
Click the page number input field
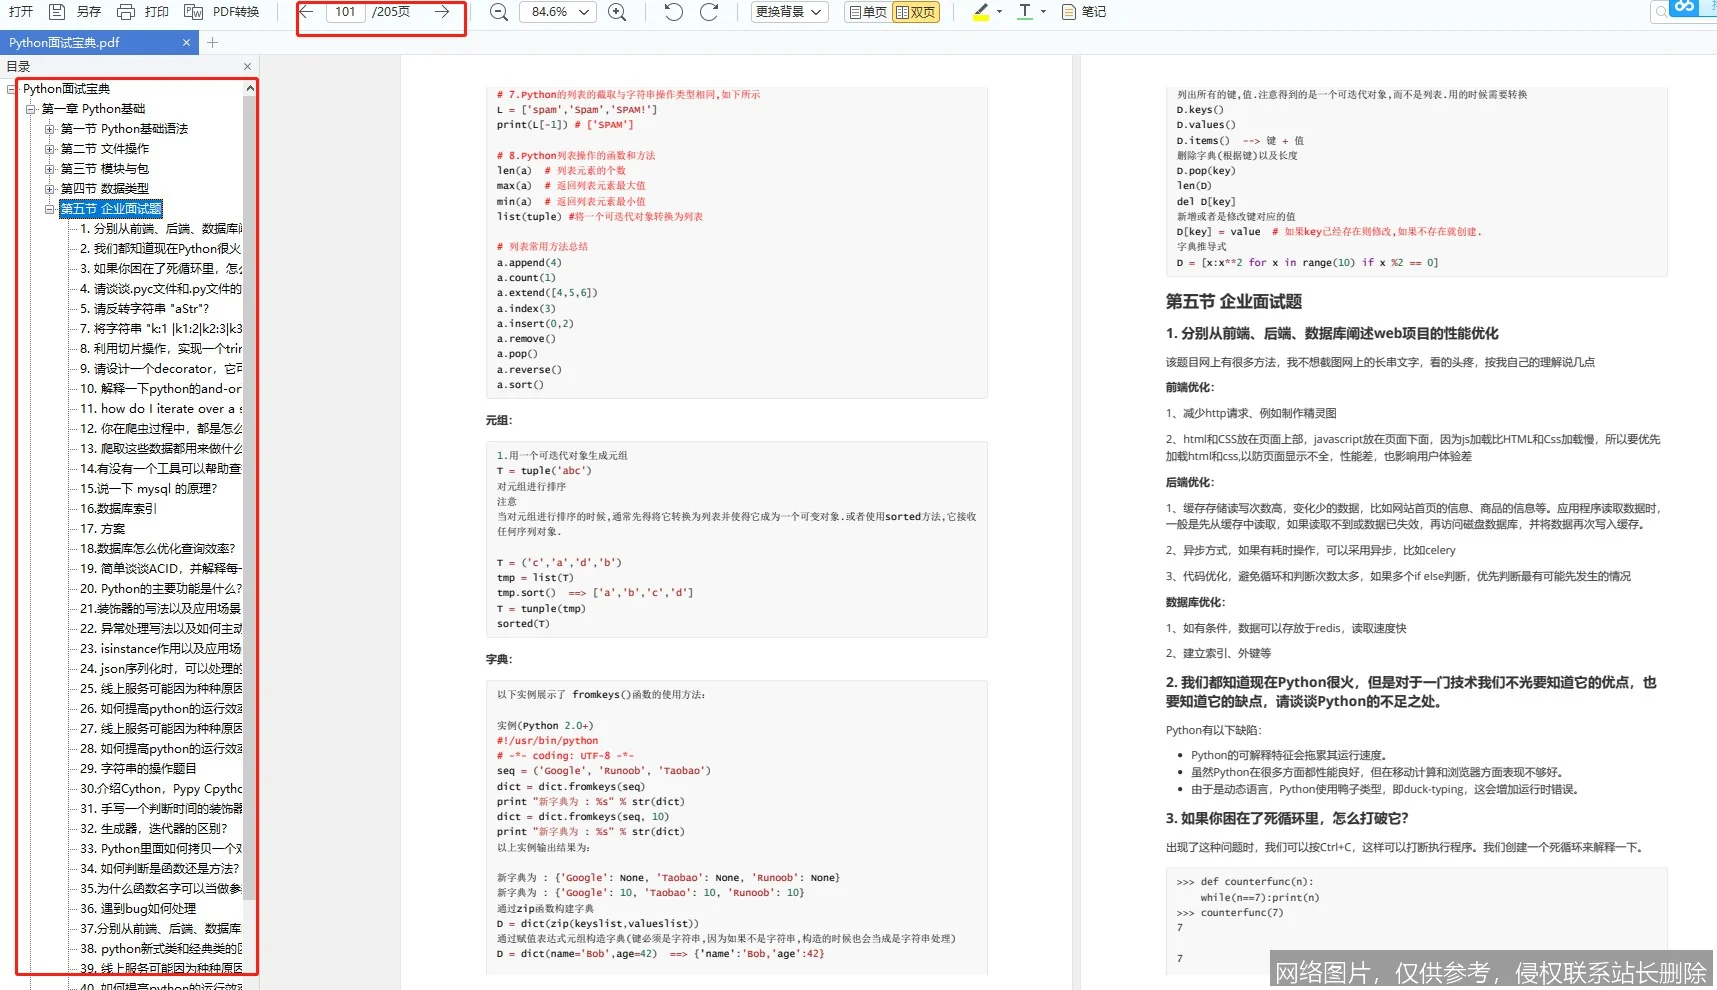click(345, 12)
